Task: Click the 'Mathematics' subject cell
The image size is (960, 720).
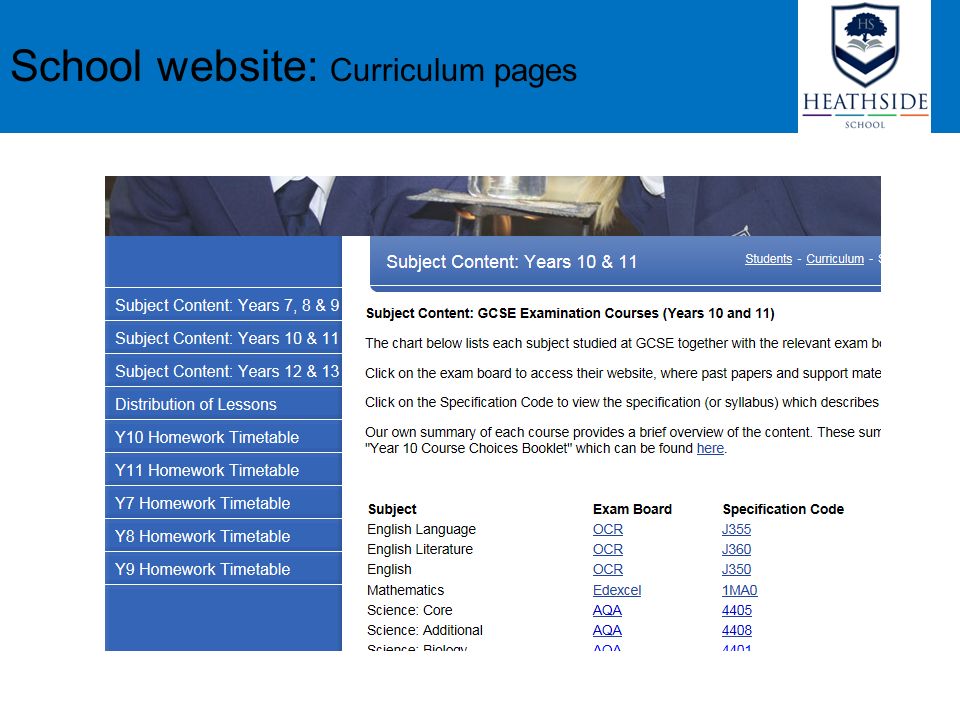Action: (405, 590)
